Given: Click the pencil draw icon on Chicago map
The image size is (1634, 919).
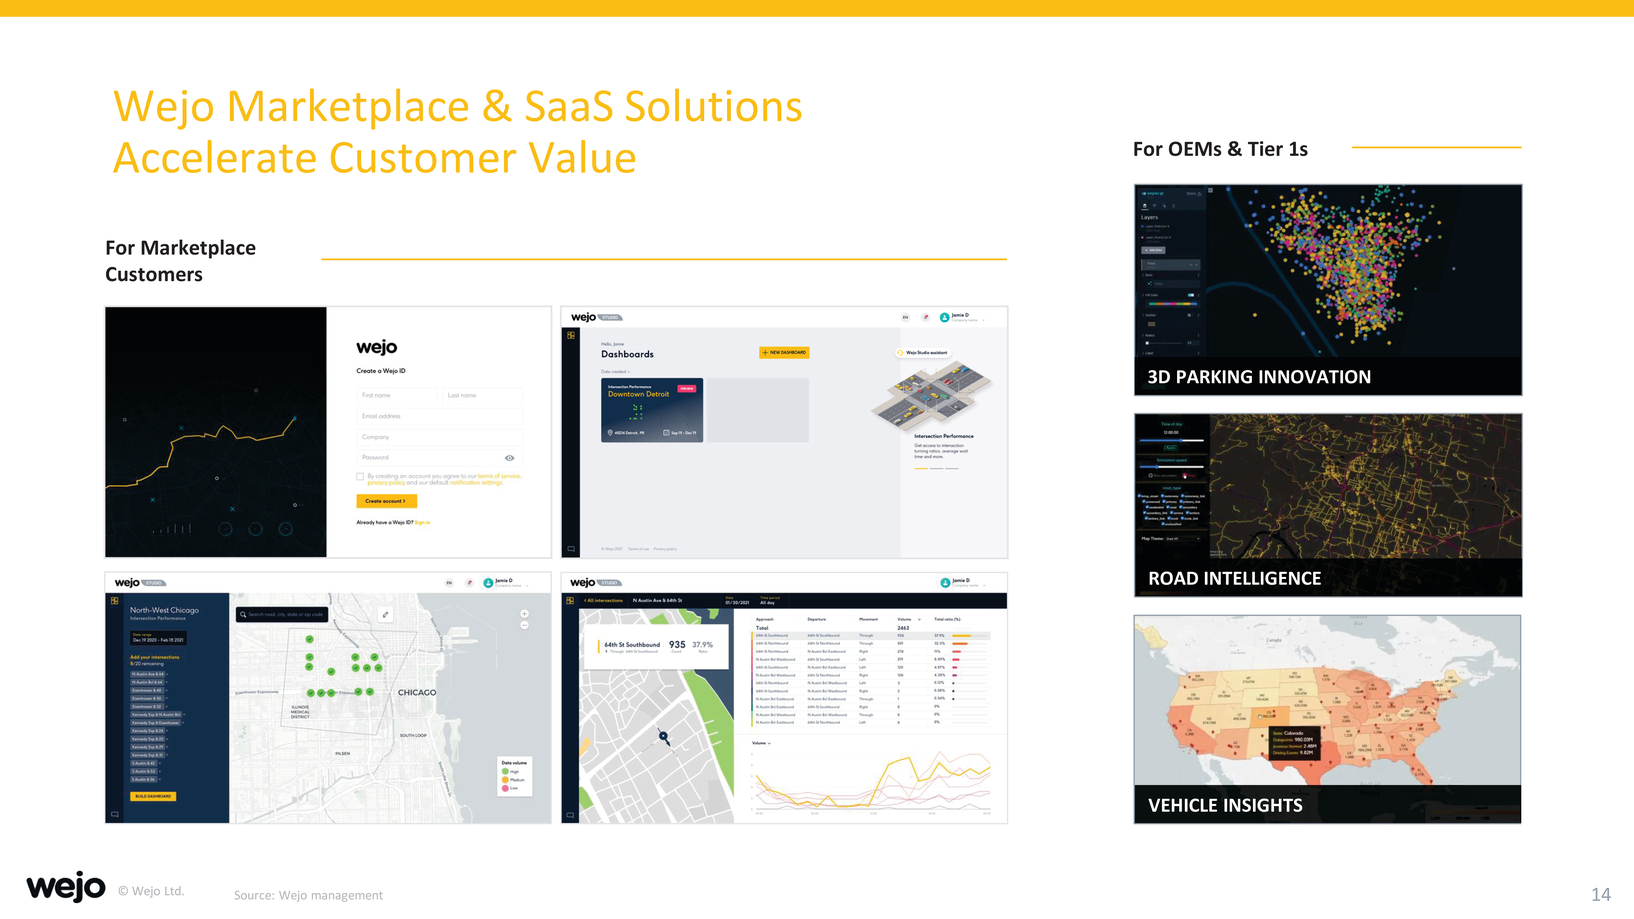Looking at the screenshot, I should tap(385, 614).
